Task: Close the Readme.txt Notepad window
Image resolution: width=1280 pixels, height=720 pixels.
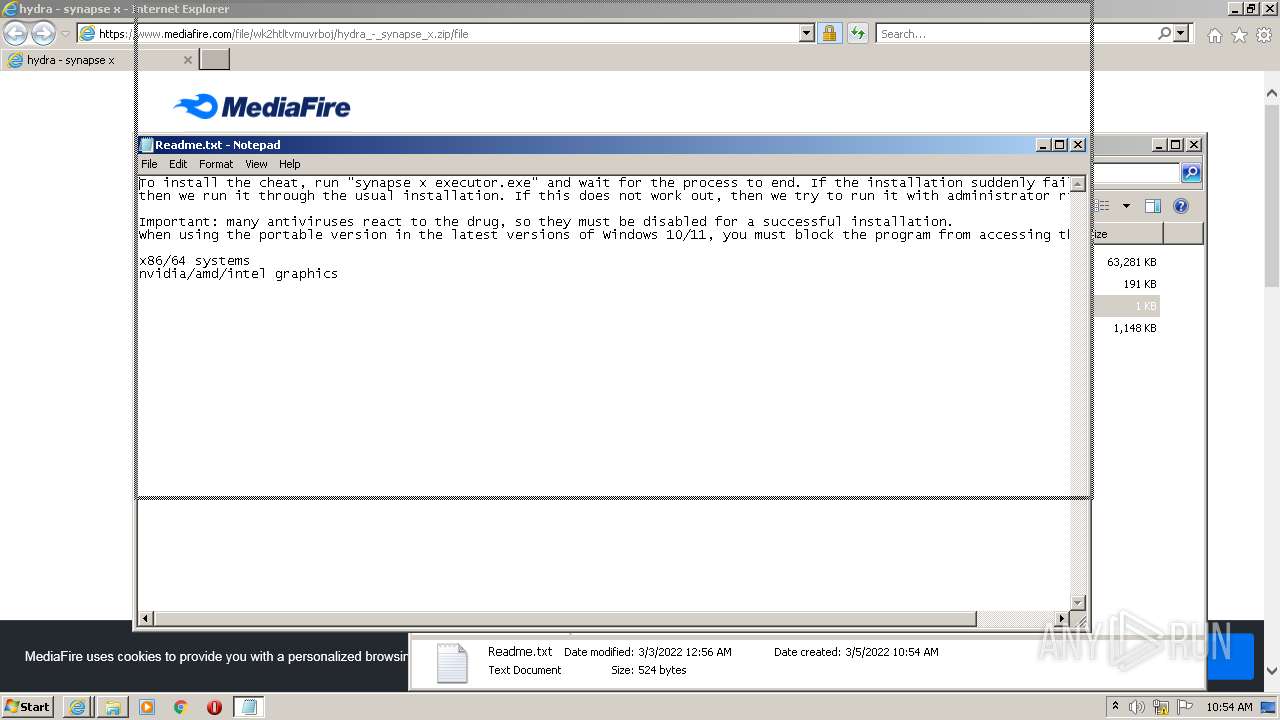Action: point(1078,144)
